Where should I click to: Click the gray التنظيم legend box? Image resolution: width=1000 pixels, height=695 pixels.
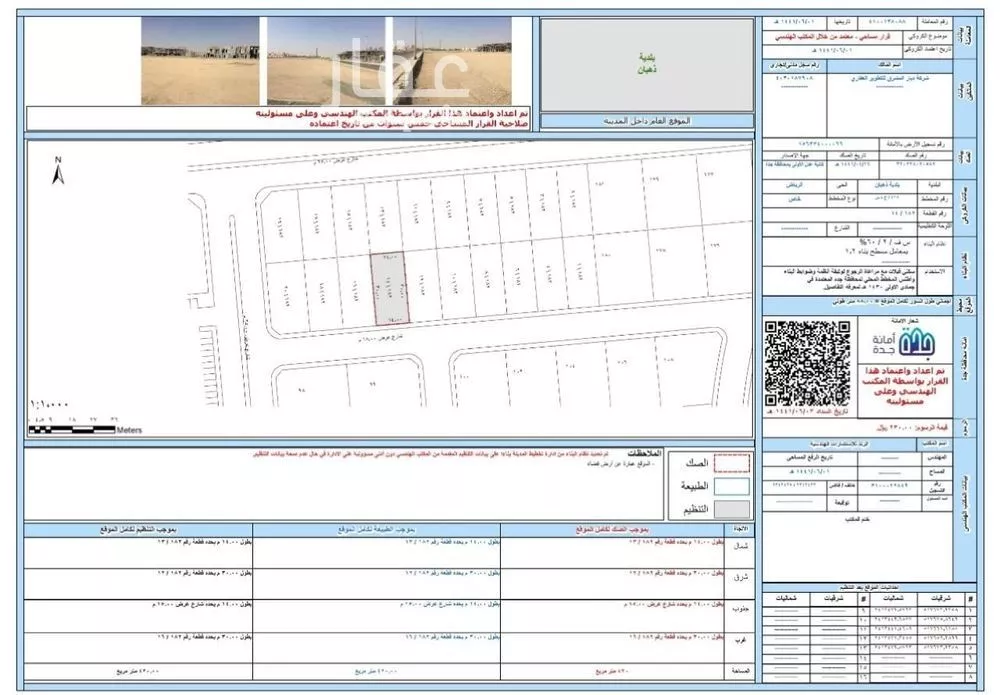pyautogui.click(x=734, y=509)
